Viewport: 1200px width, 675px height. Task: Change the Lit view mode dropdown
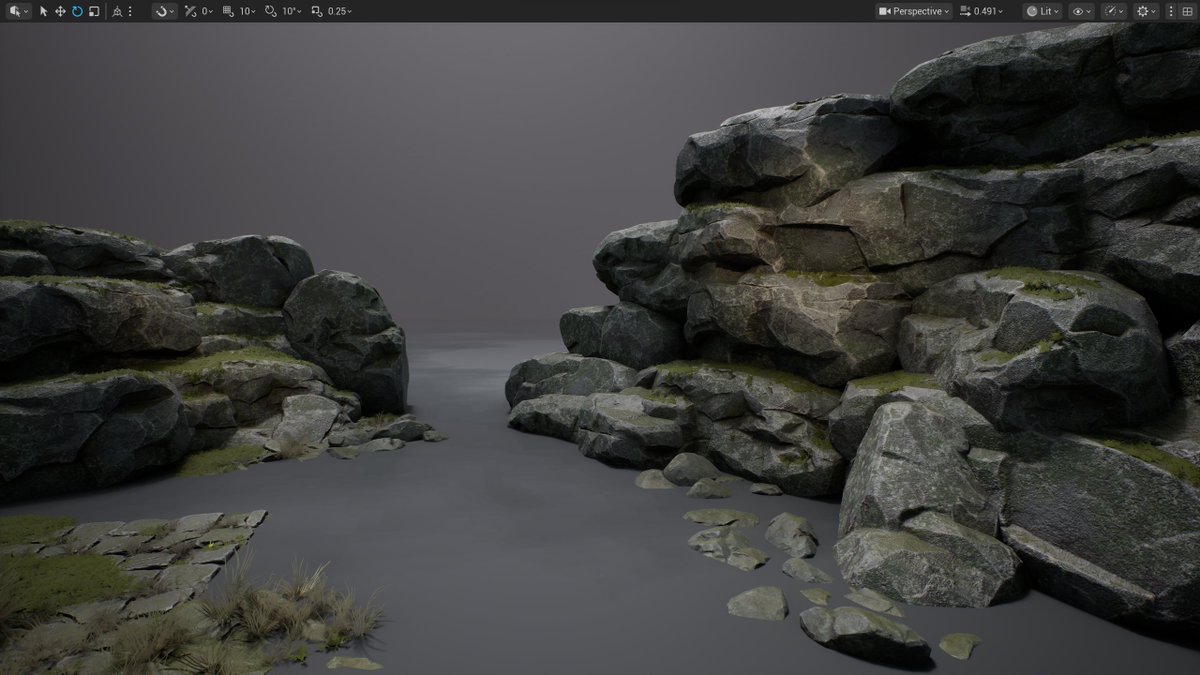[x=1043, y=11]
